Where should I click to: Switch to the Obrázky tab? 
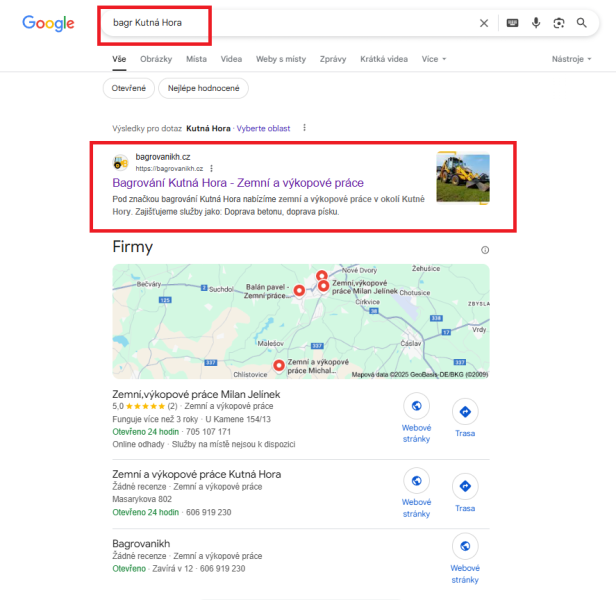coord(156,59)
